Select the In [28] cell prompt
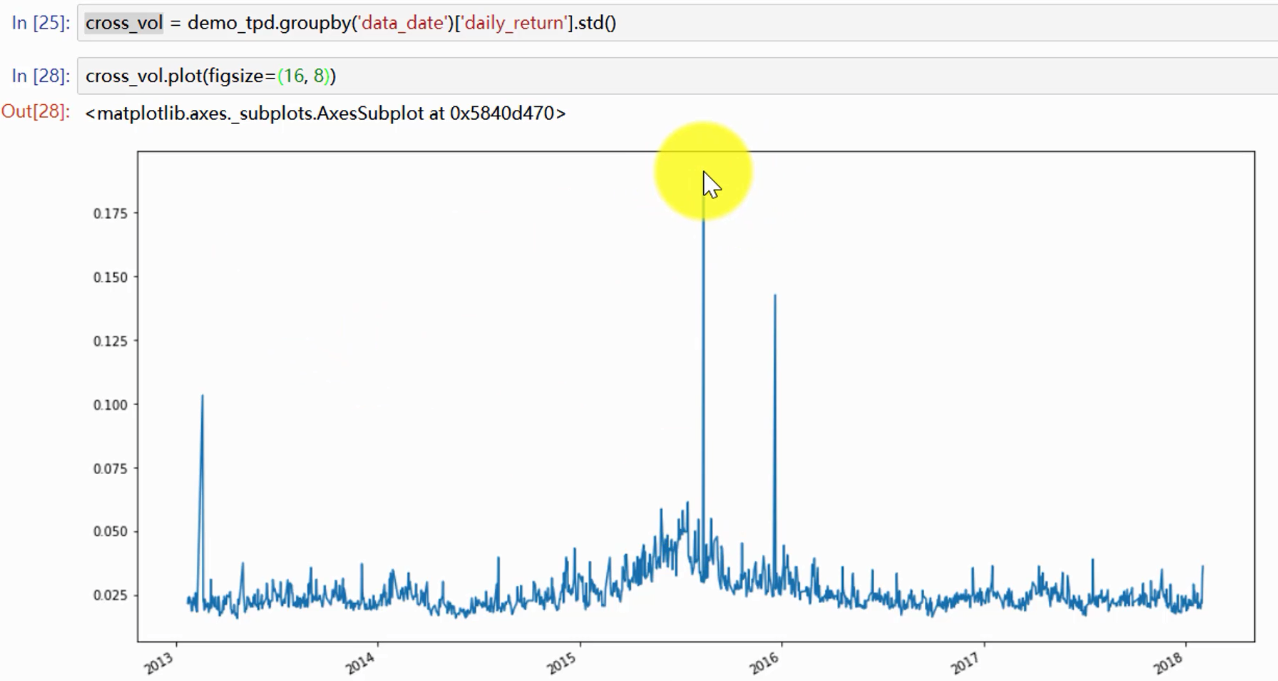This screenshot has height=681, width=1278. click(x=40, y=76)
